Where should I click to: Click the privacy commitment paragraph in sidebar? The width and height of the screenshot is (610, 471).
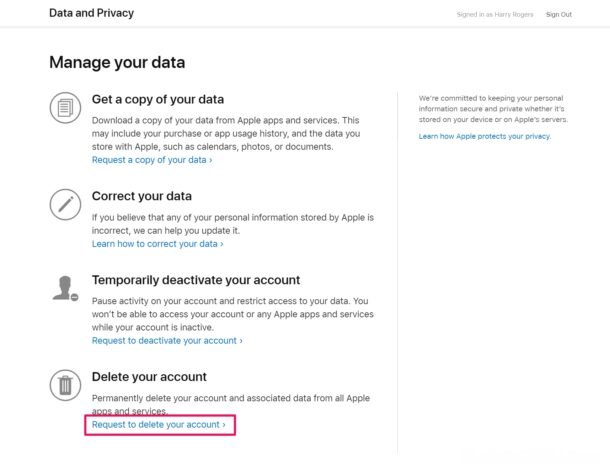(493, 109)
